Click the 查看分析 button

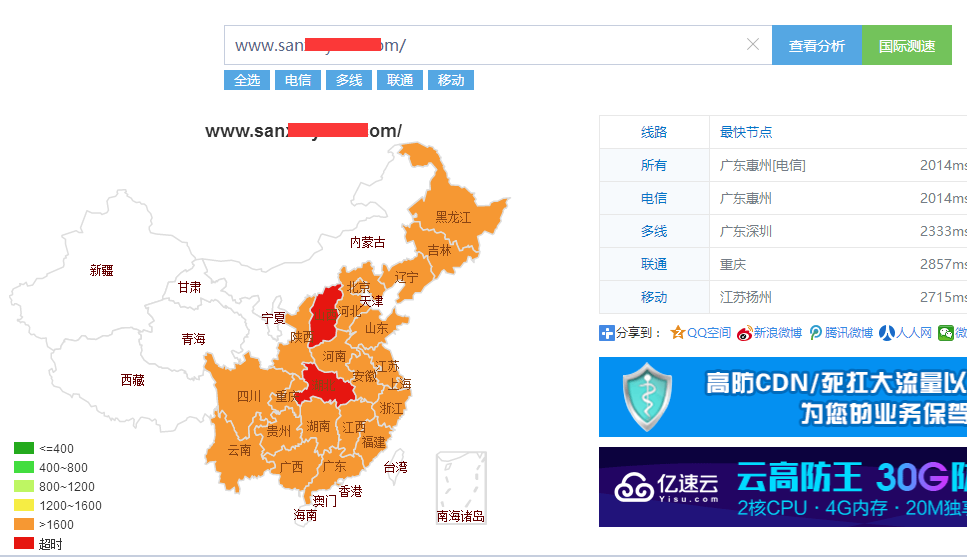[816, 46]
